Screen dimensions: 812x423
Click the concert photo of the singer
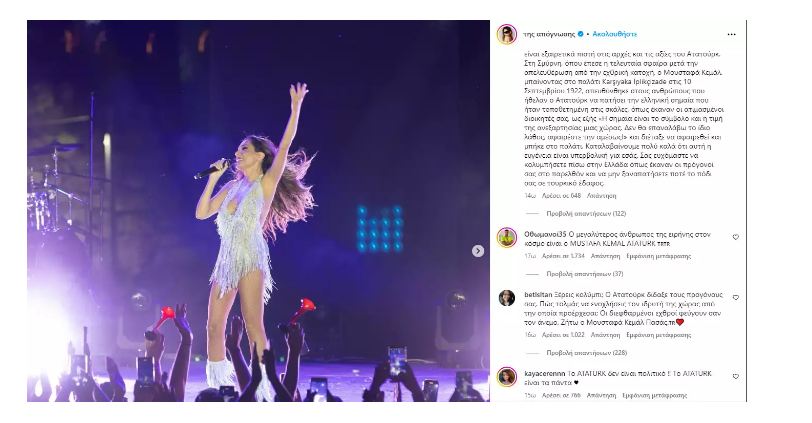pos(258,211)
